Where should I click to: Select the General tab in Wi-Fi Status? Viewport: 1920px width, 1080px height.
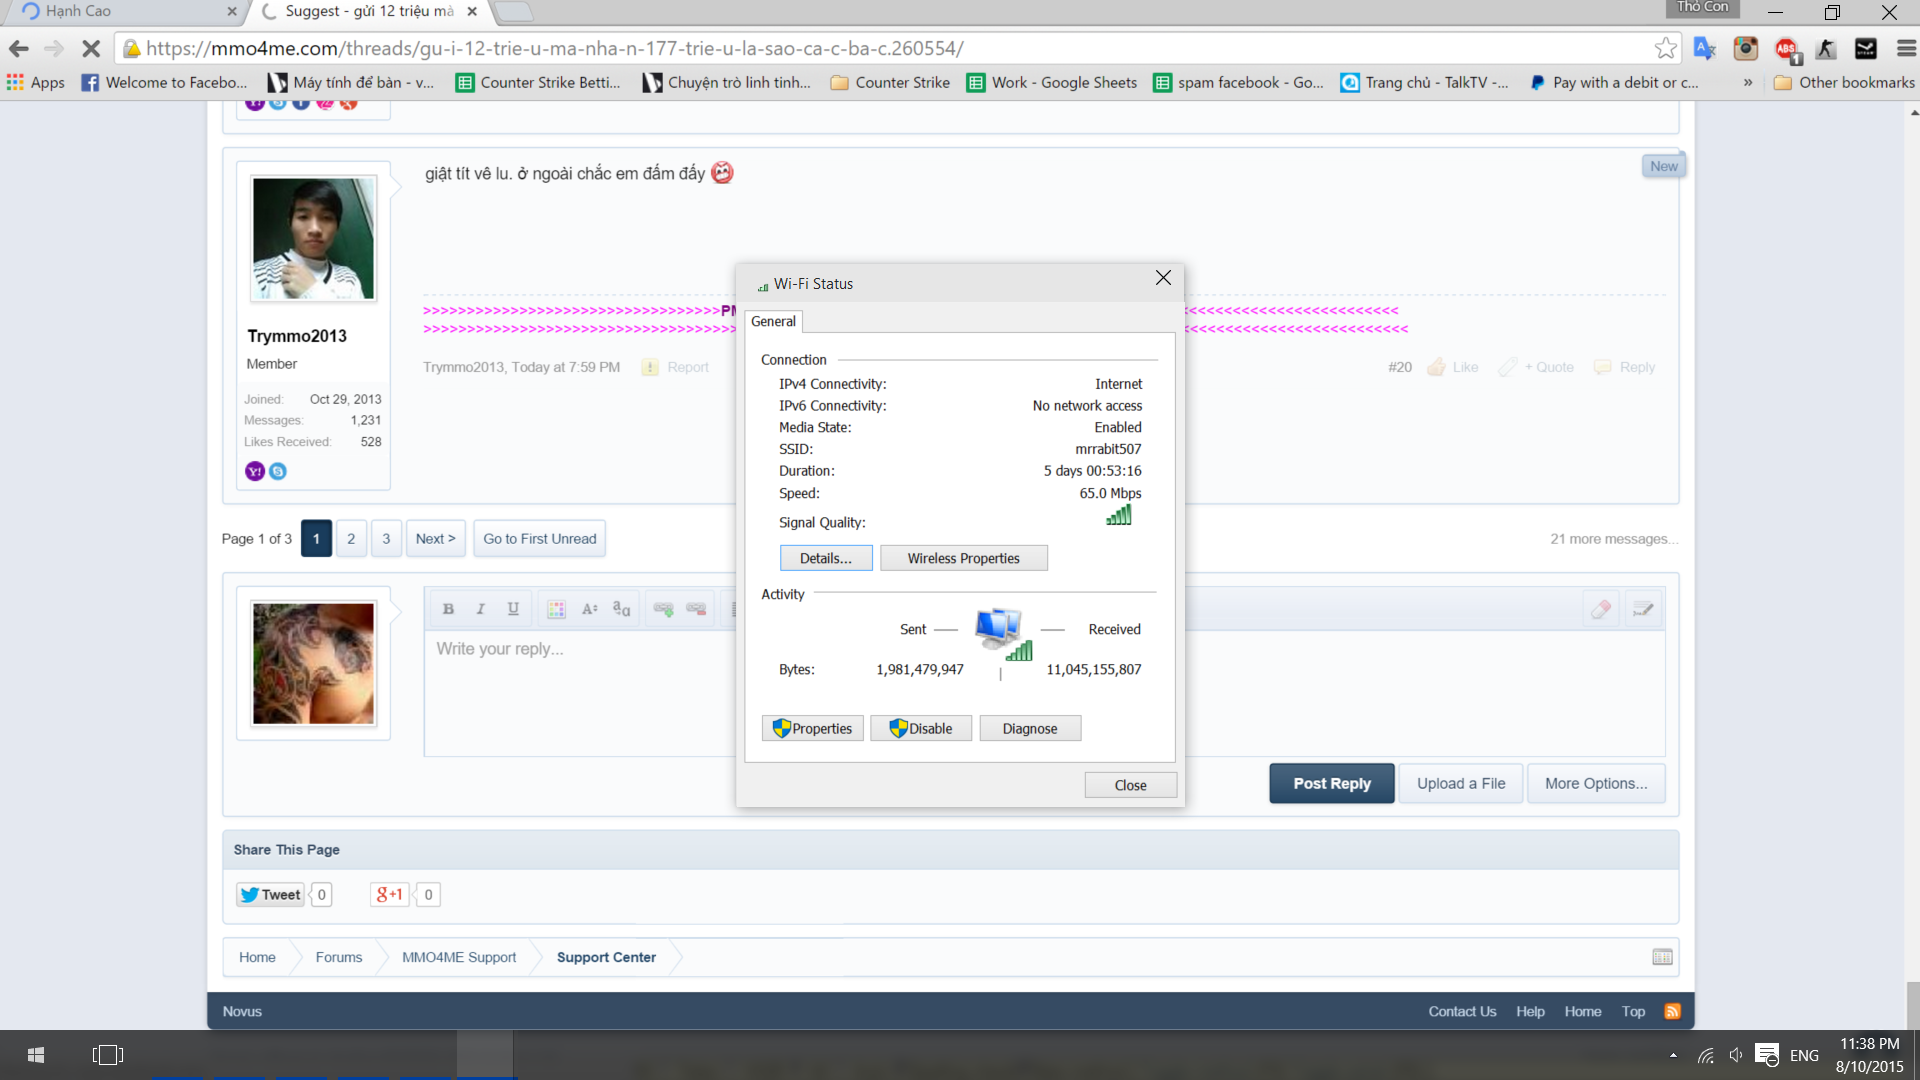coord(773,321)
